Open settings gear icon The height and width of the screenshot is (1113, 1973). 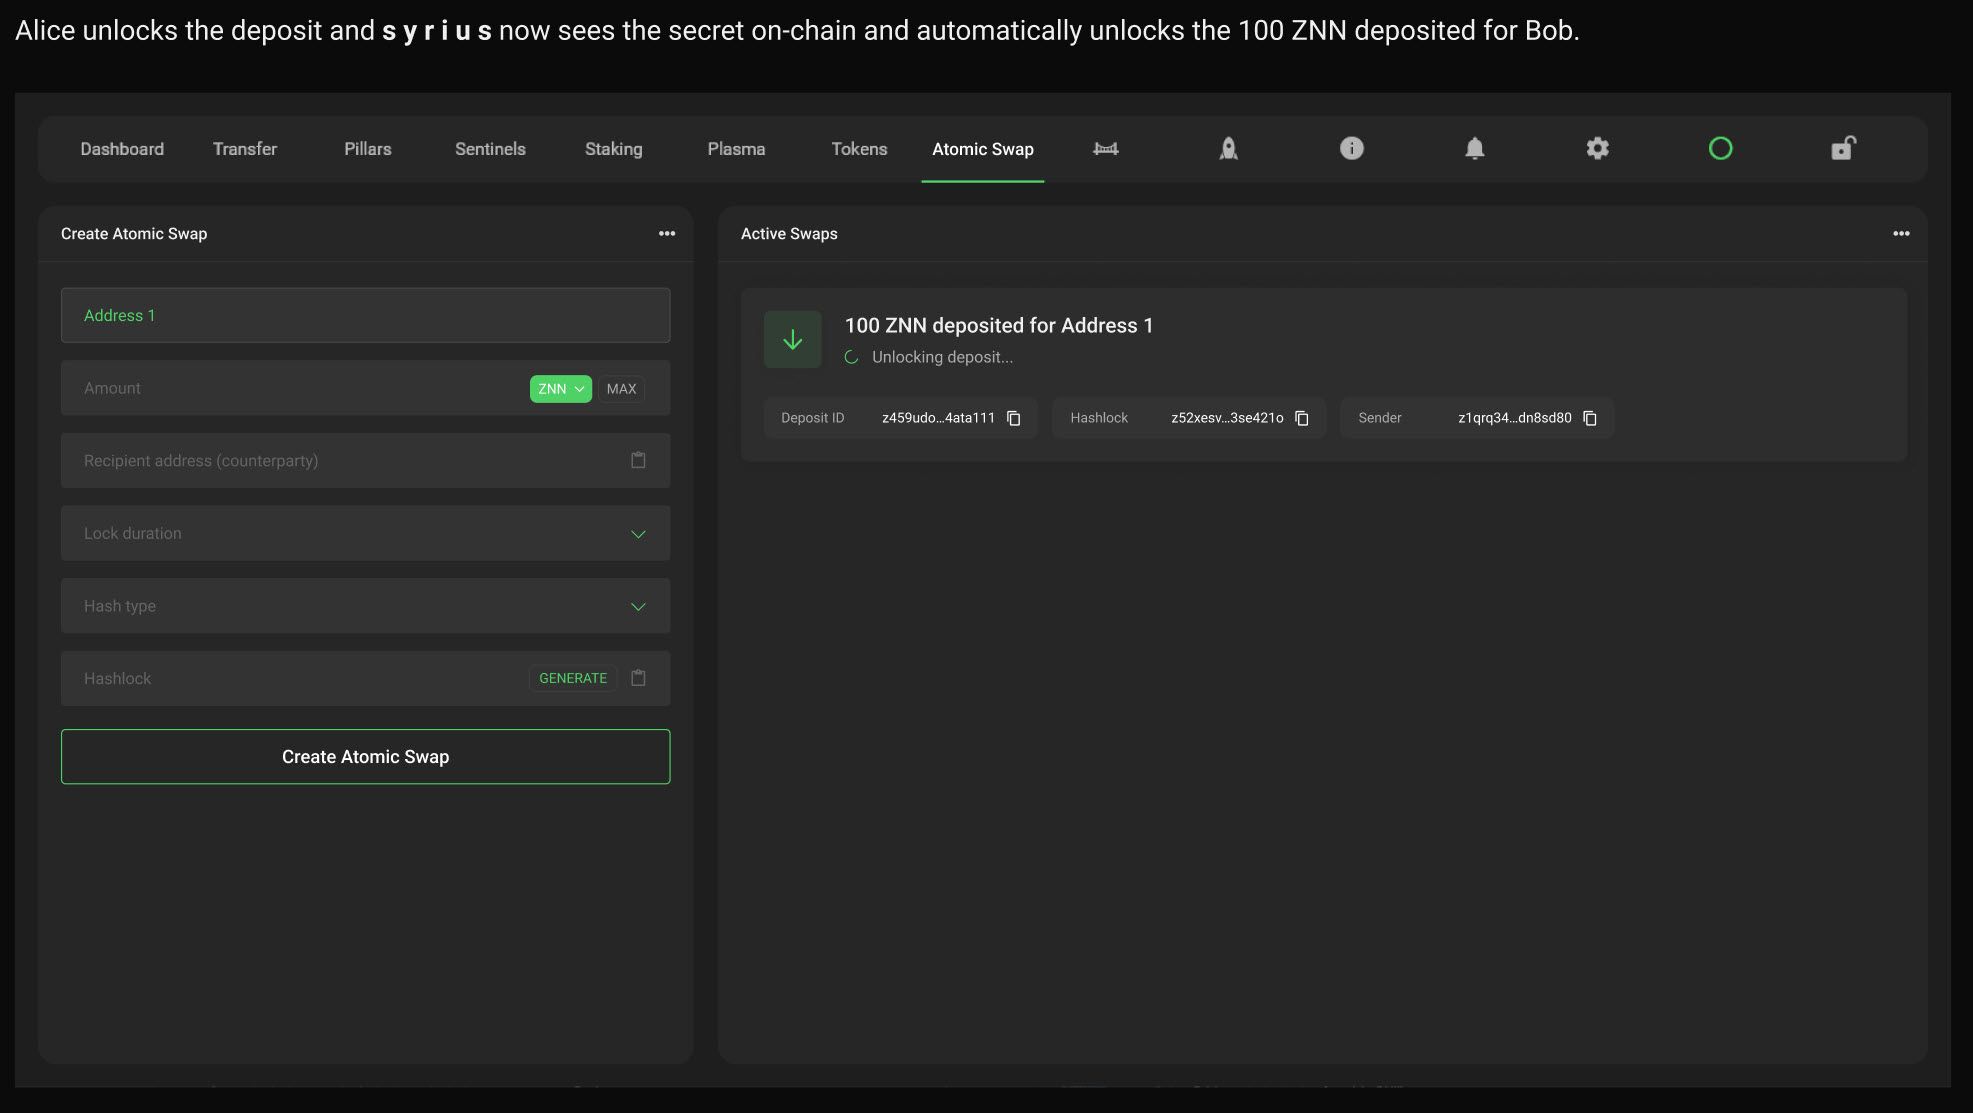(x=1597, y=149)
